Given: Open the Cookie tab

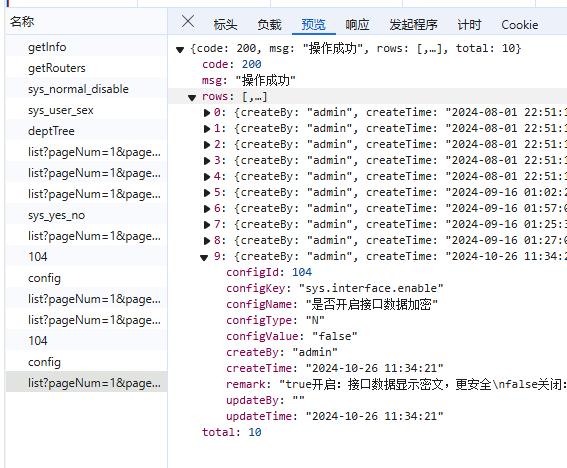Looking at the screenshot, I should click(x=520, y=25).
